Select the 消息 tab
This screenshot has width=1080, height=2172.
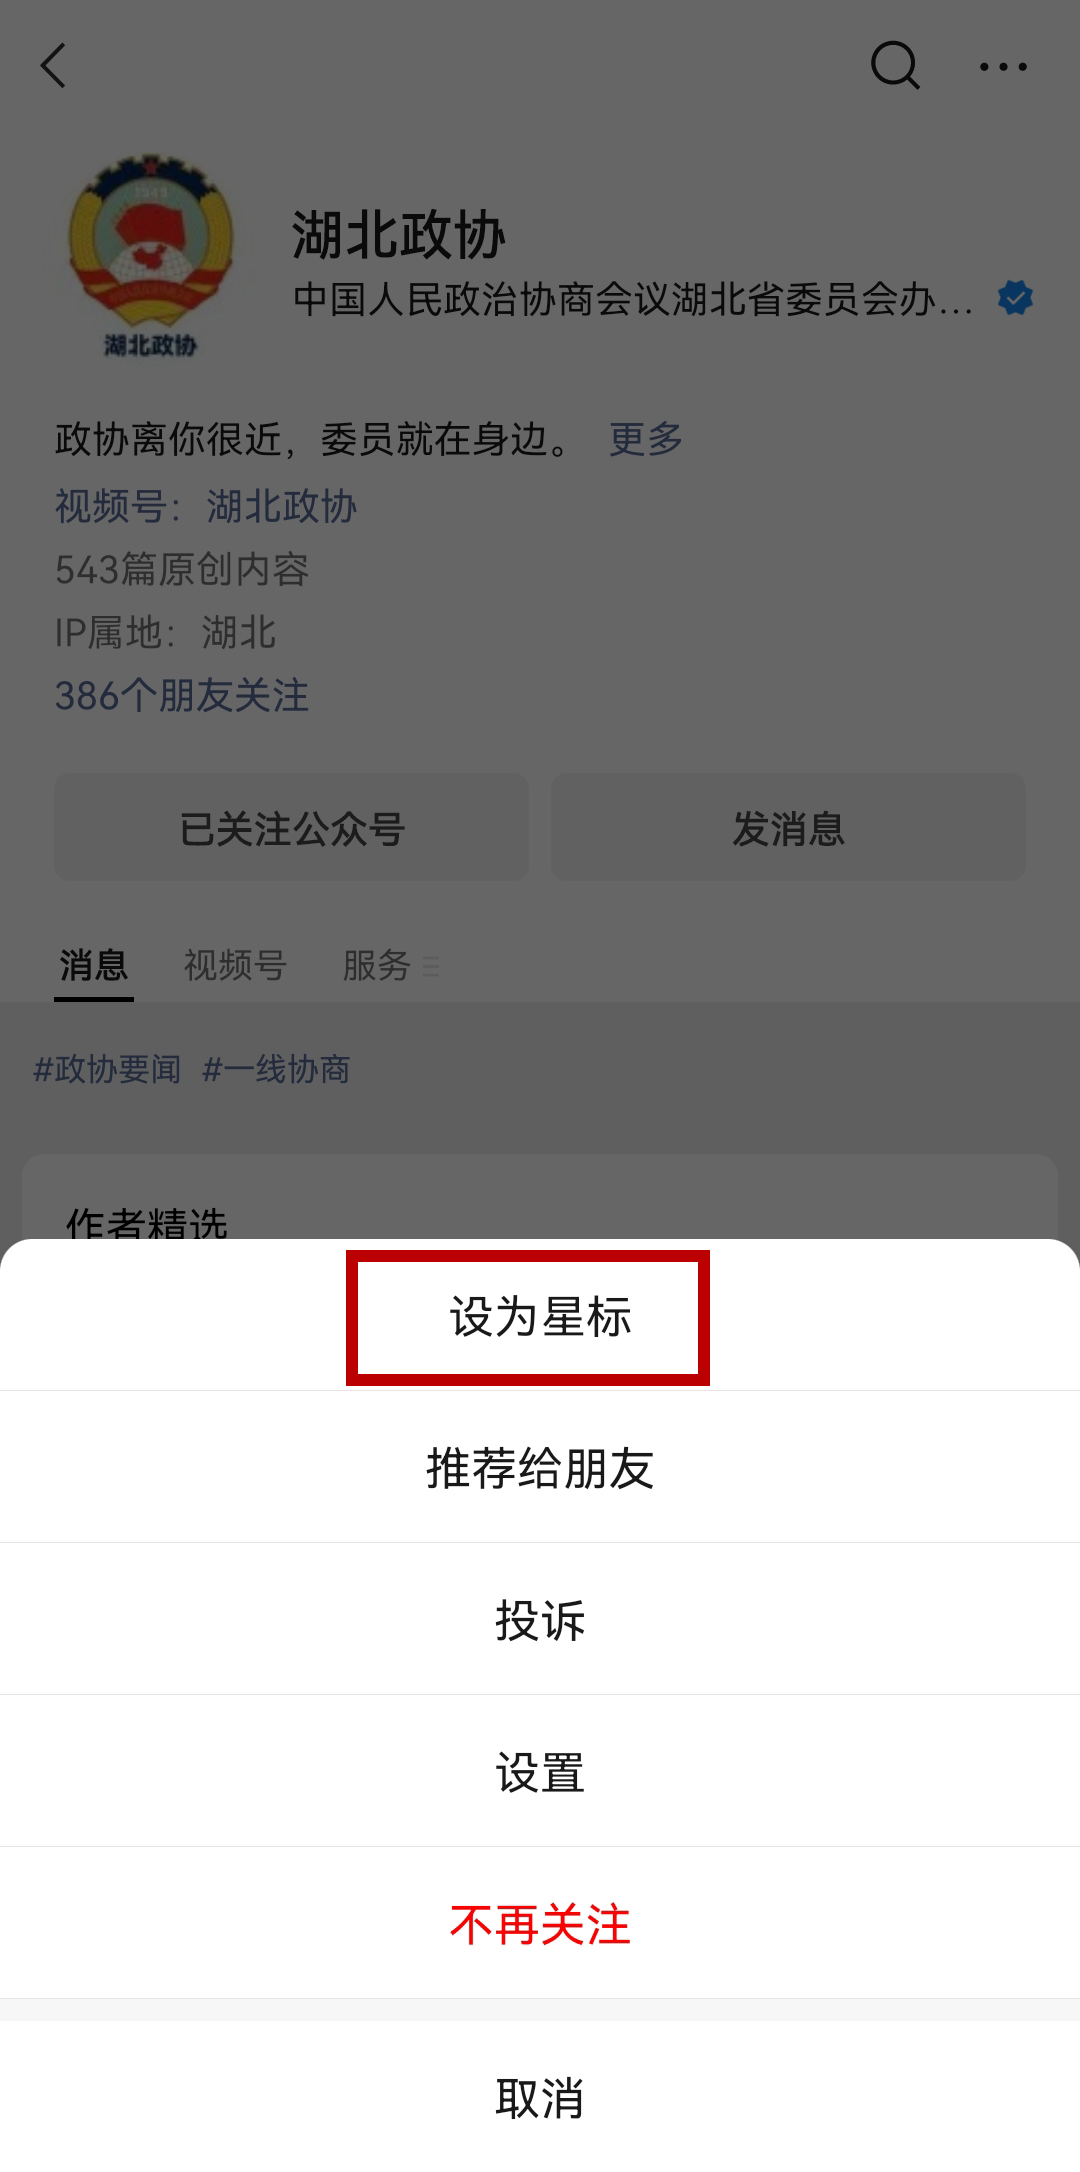(x=94, y=965)
